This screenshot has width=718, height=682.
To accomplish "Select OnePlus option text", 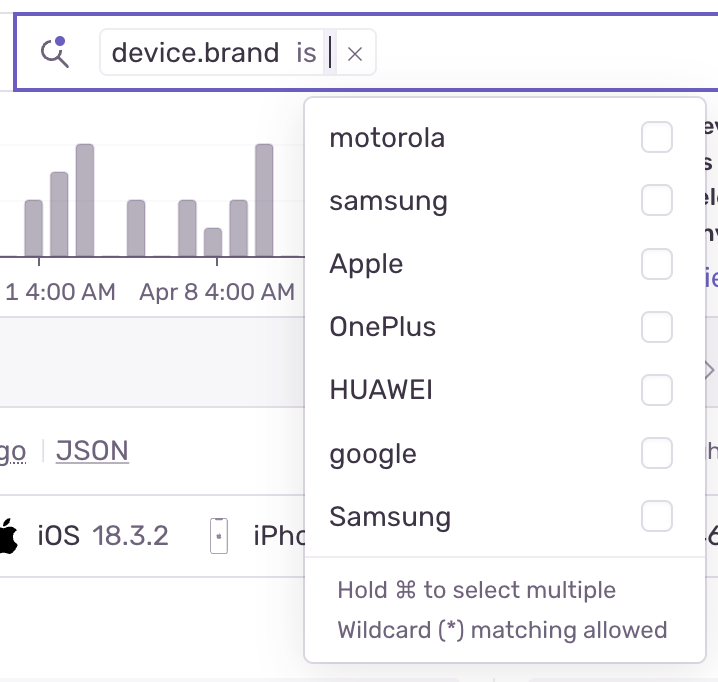I will [383, 327].
